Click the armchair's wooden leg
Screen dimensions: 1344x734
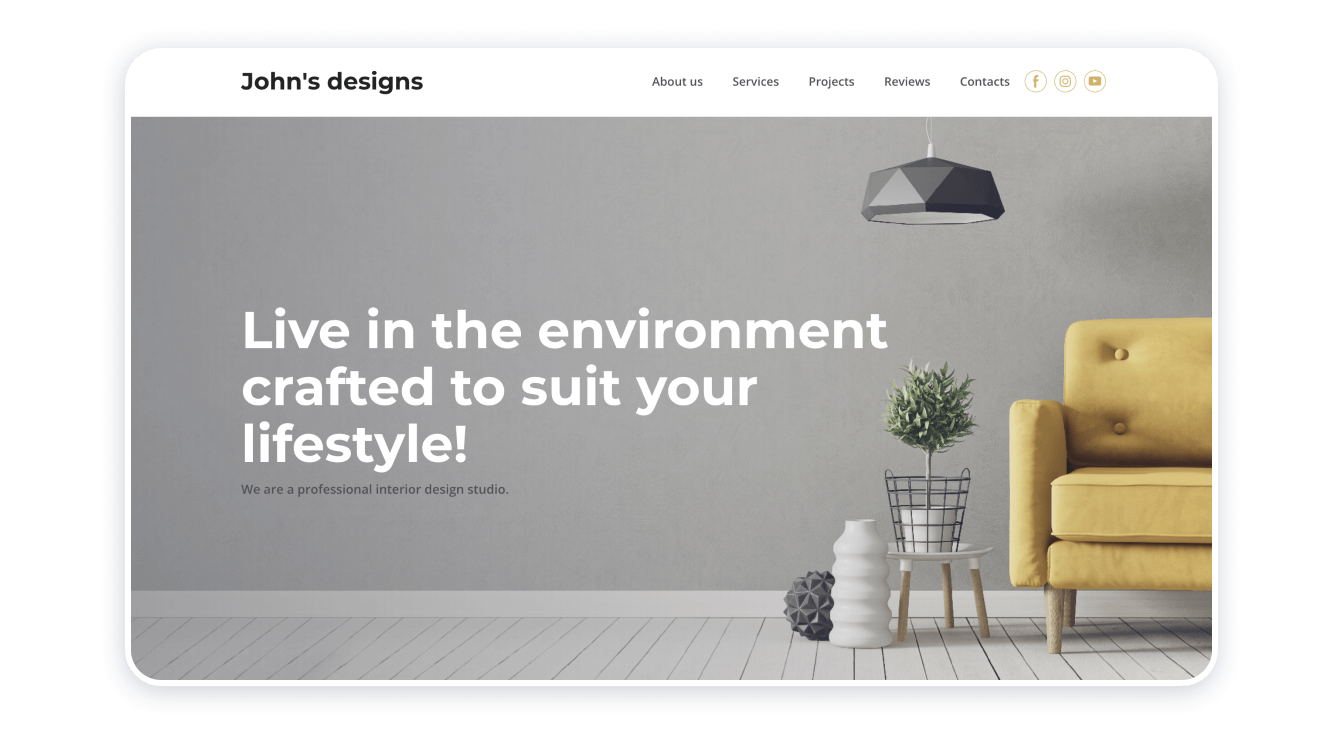[1060, 618]
